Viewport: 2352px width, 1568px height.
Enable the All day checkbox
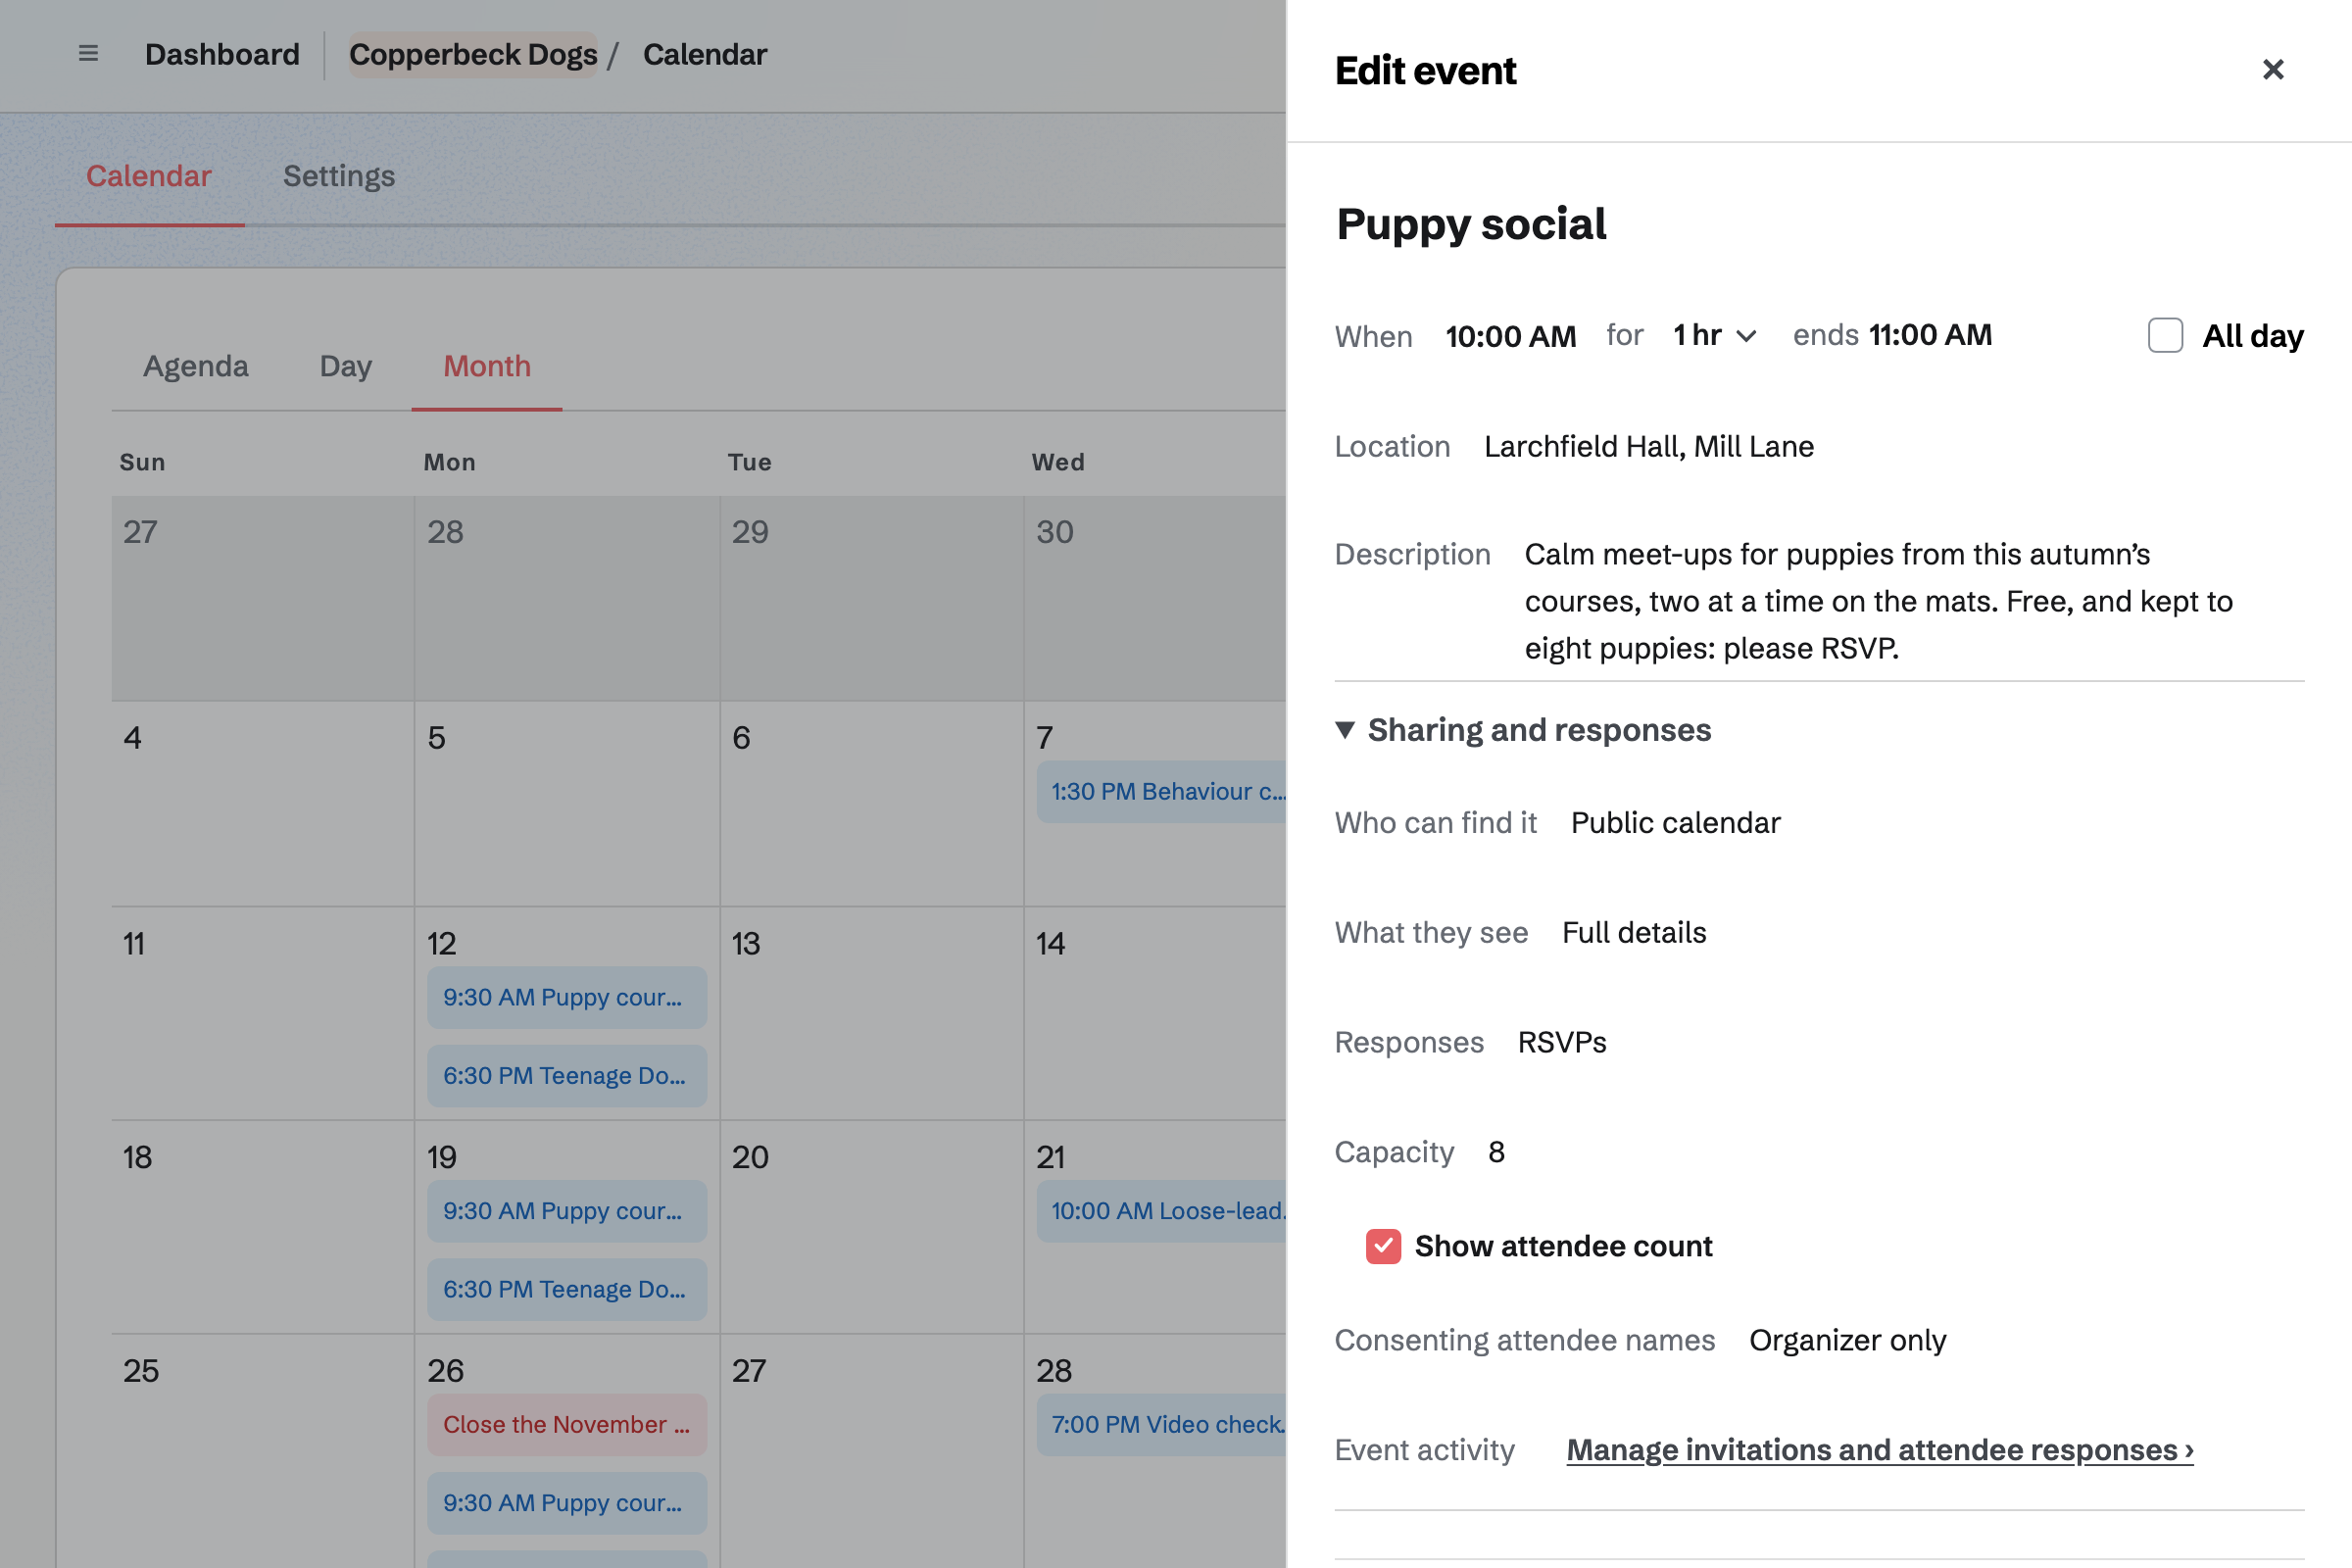(2165, 336)
